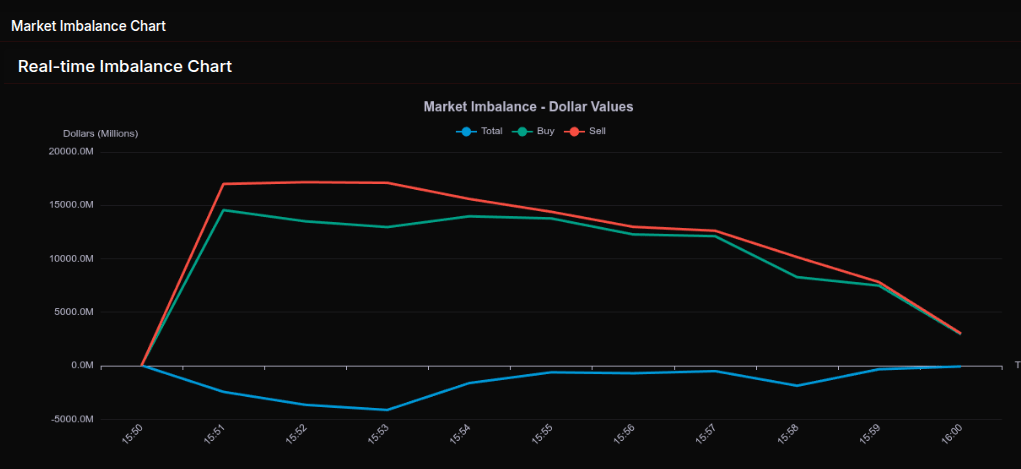Click the 10000.0M y-axis label
This screenshot has height=469, width=1021.
click(x=72, y=259)
